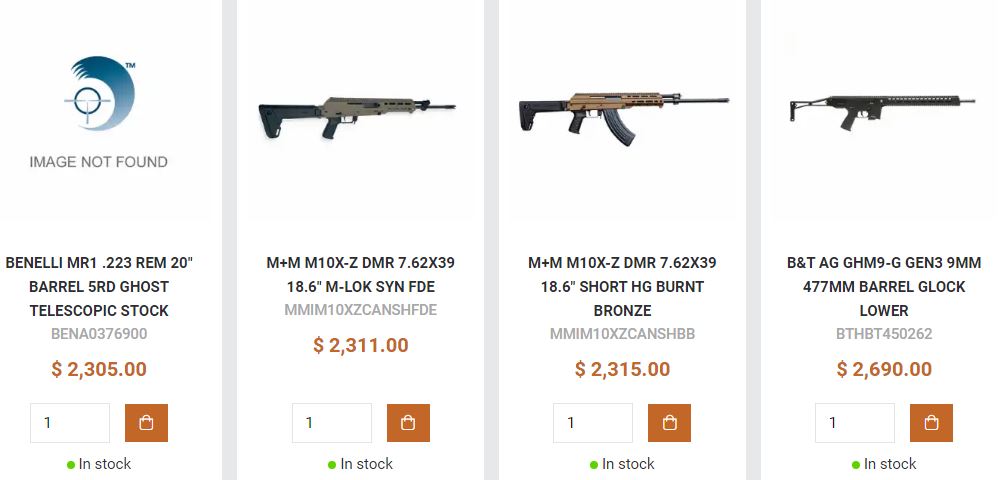Click the $2,690.00 price

point(884,369)
